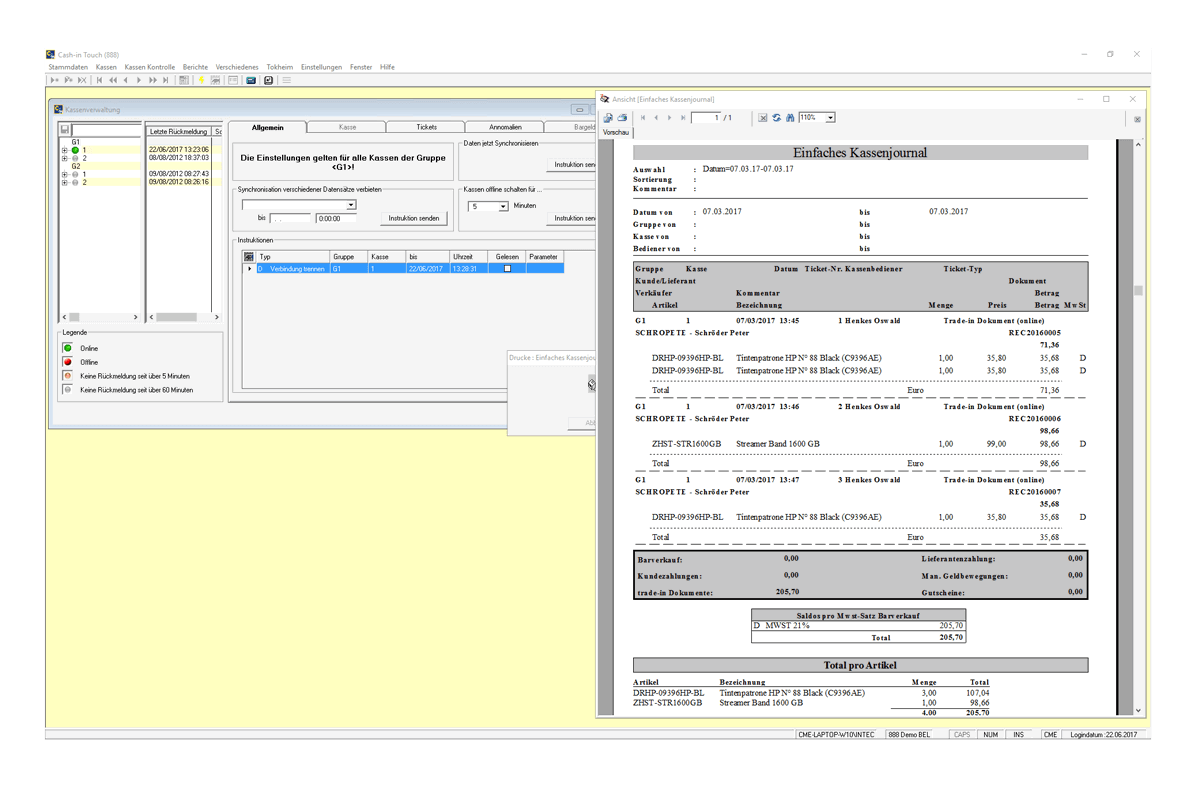Click the blue cash register toolbar icon
This screenshot has width=1200, height=787.
[x=251, y=80]
